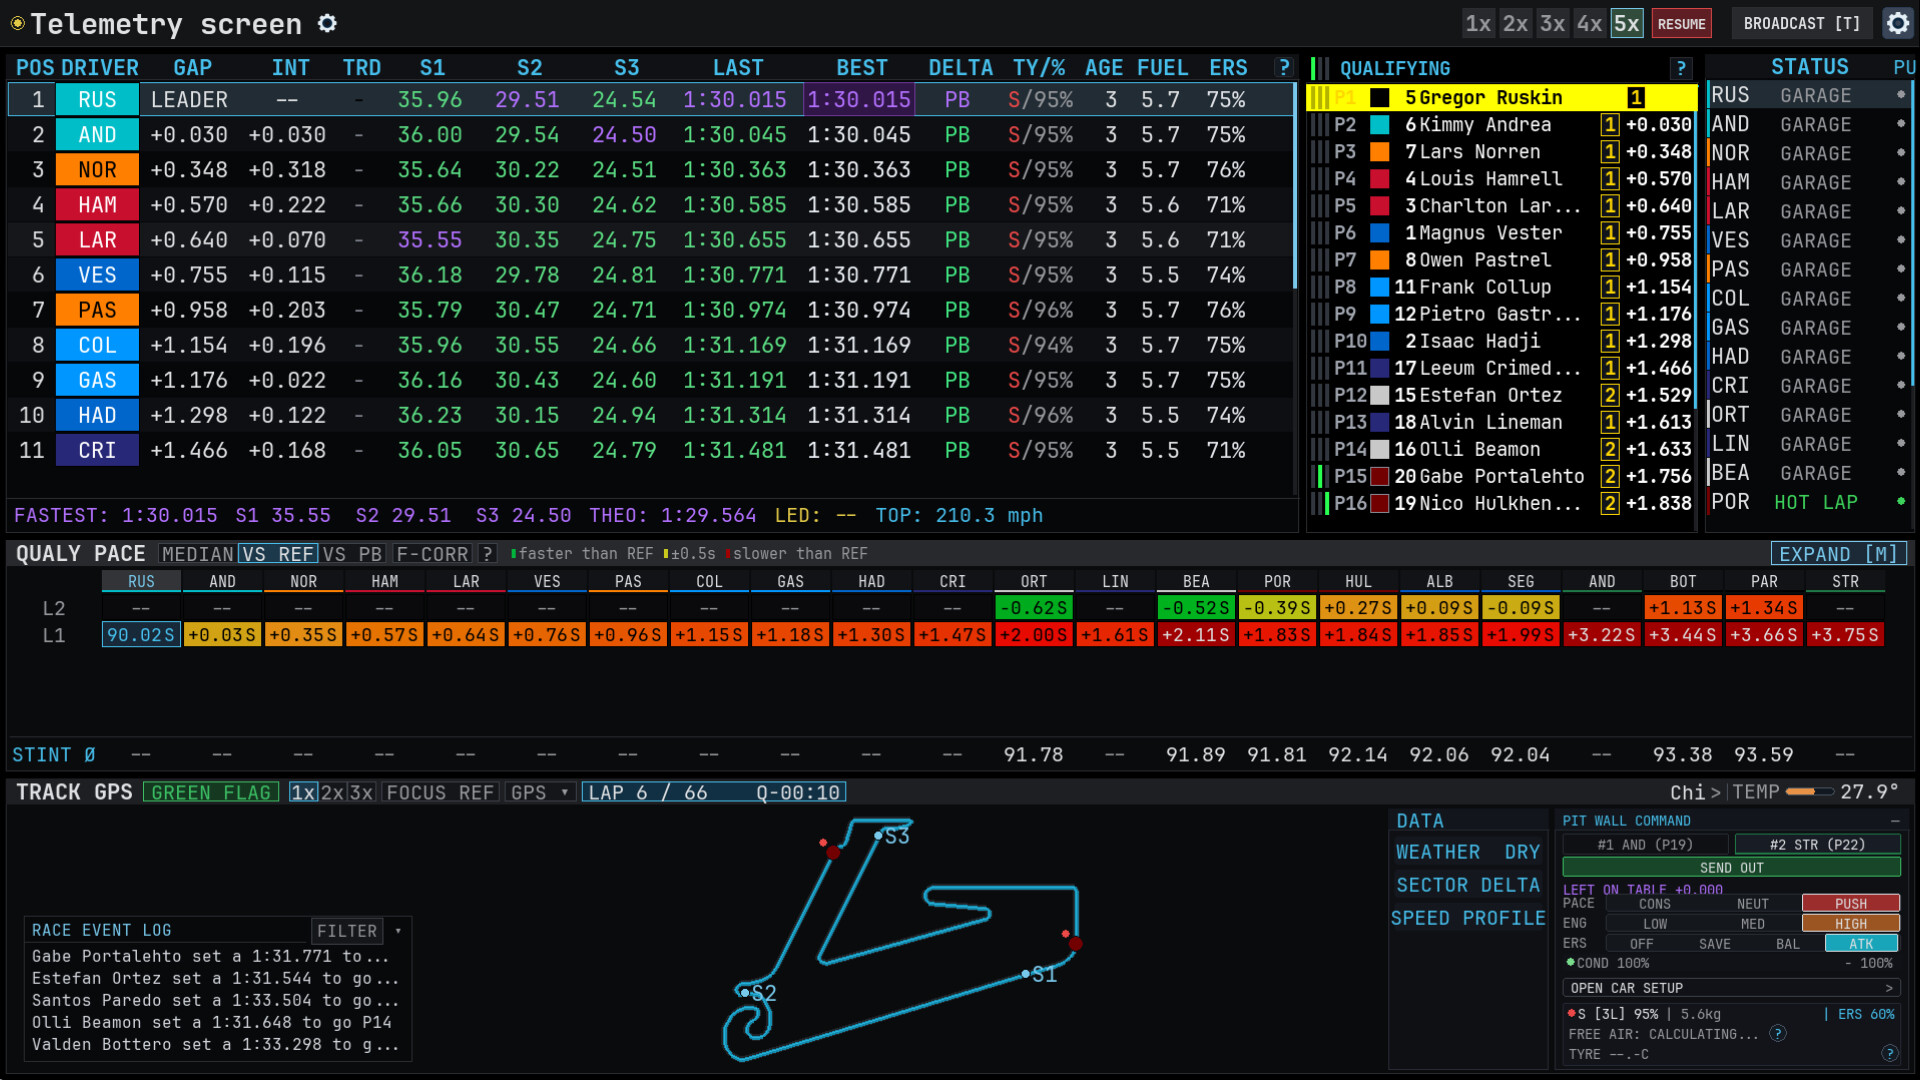
Task: Expand the QUALY PACE panel with EXPAND [M]
Action: (1838, 554)
